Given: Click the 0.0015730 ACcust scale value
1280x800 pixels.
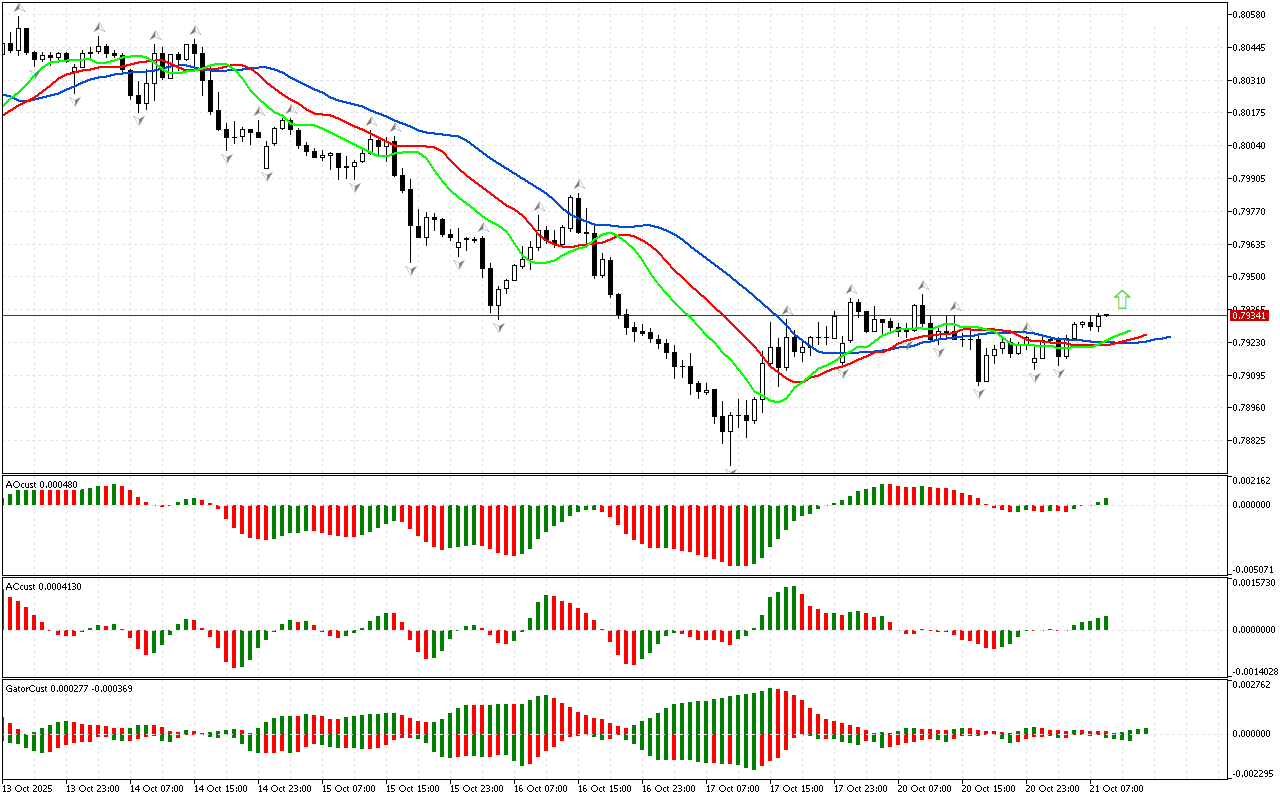Looking at the screenshot, I should tap(1254, 582).
